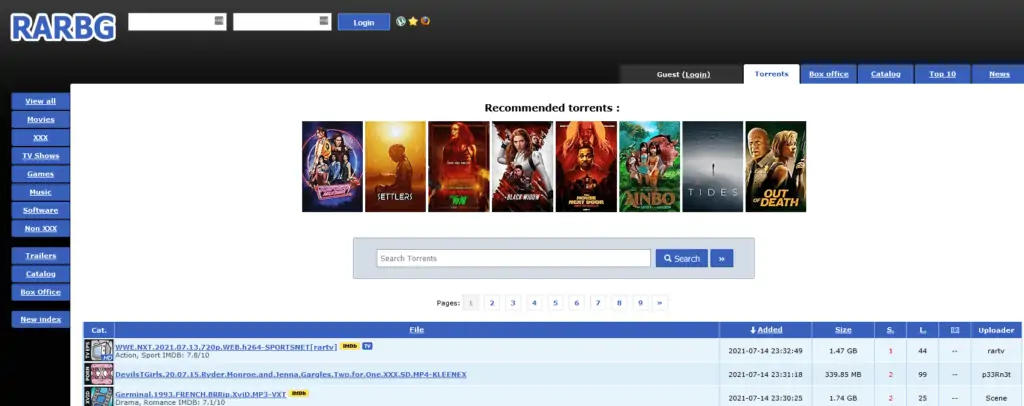This screenshot has height=406, width=1024.
Task: Open the Germinal.1993.FRENCH torrent link
Action: point(200,394)
